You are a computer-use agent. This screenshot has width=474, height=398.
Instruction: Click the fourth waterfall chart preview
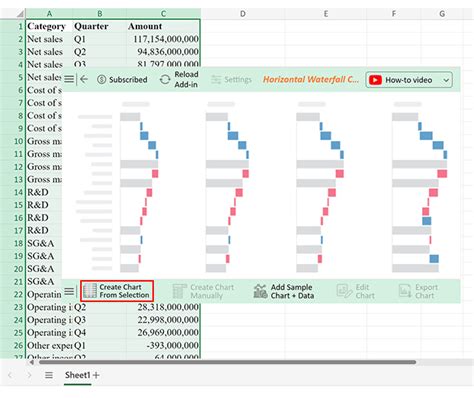(420, 187)
